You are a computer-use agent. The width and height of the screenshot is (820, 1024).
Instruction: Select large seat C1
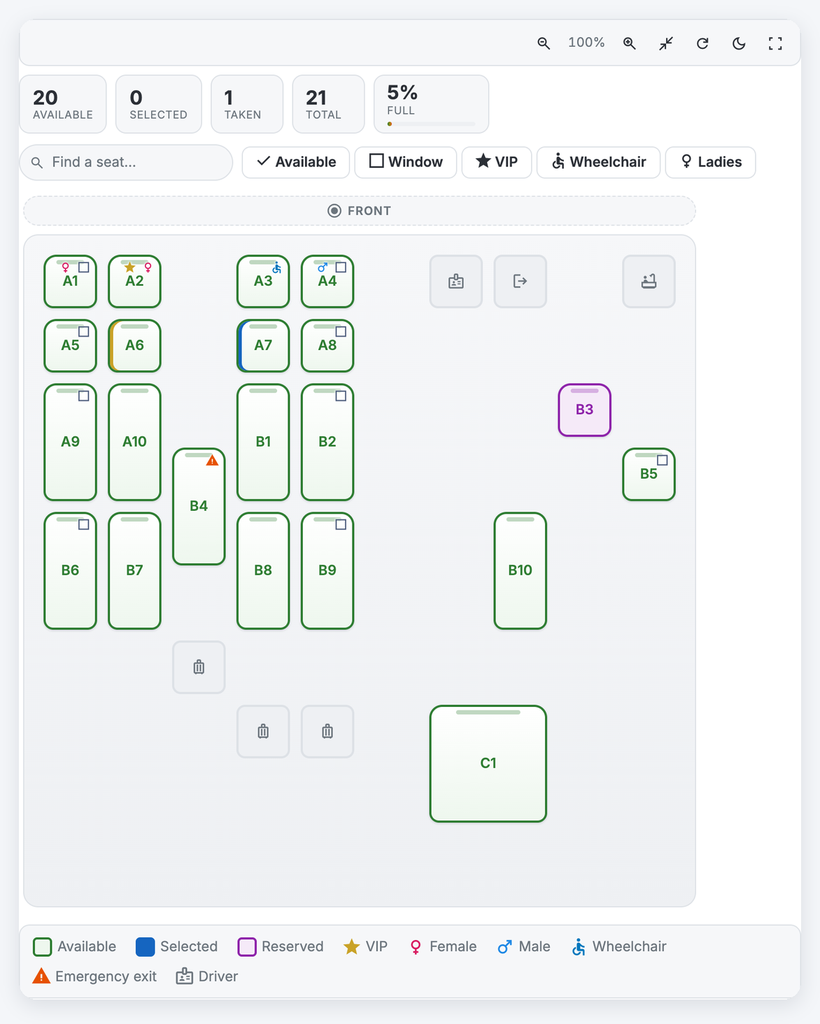coord(488,763)
